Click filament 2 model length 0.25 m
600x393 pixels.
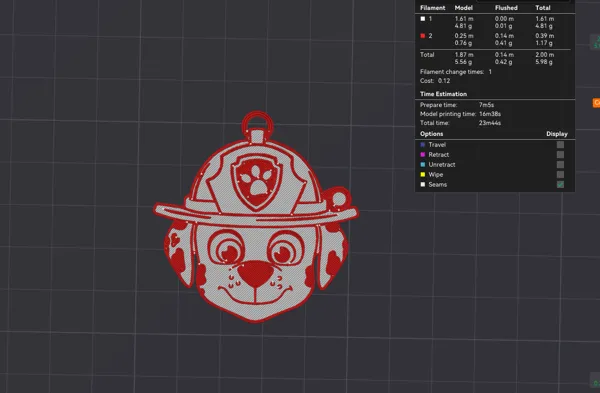click(x=464, y=36)
